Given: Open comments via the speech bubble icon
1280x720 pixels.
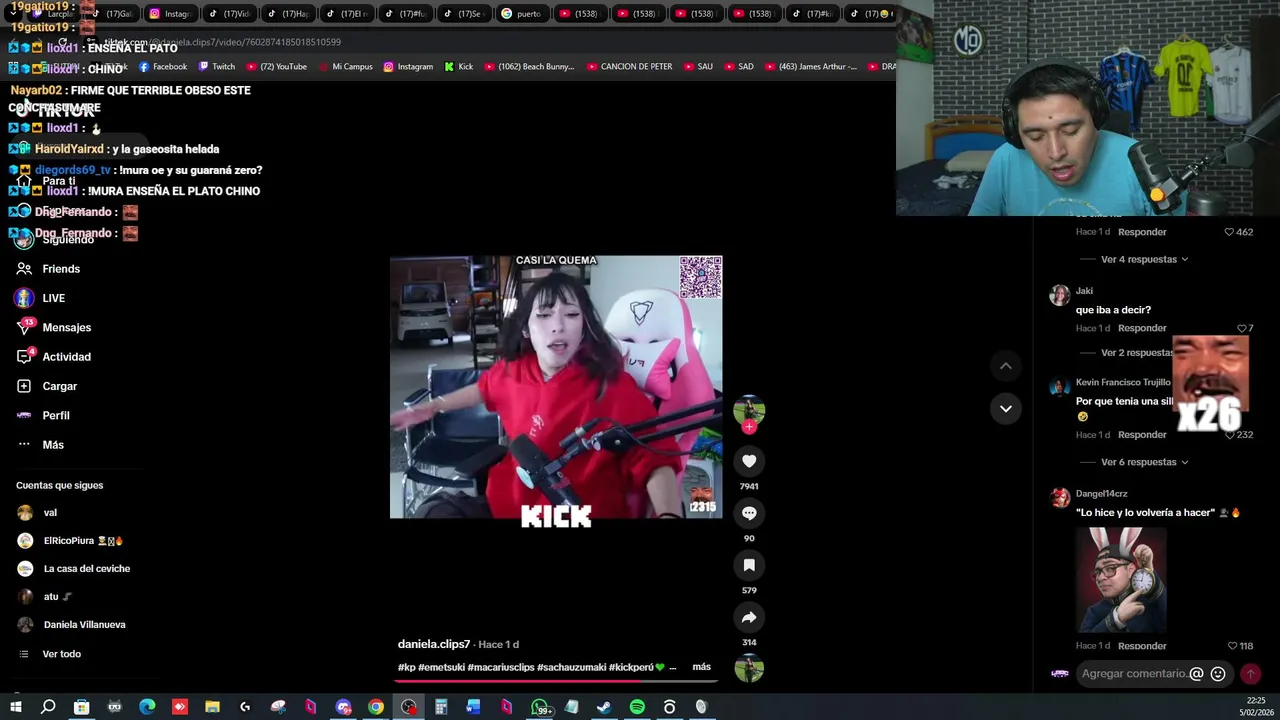Looking at the screenshot, I should [x=749, y=513].
